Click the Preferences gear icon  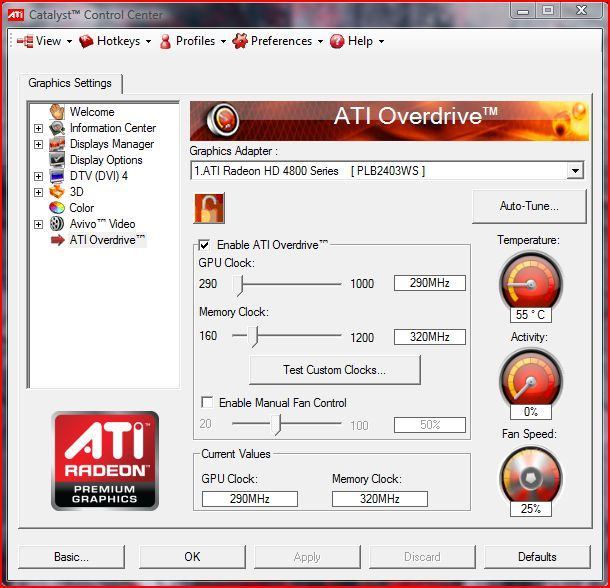[x=240, y=41]
